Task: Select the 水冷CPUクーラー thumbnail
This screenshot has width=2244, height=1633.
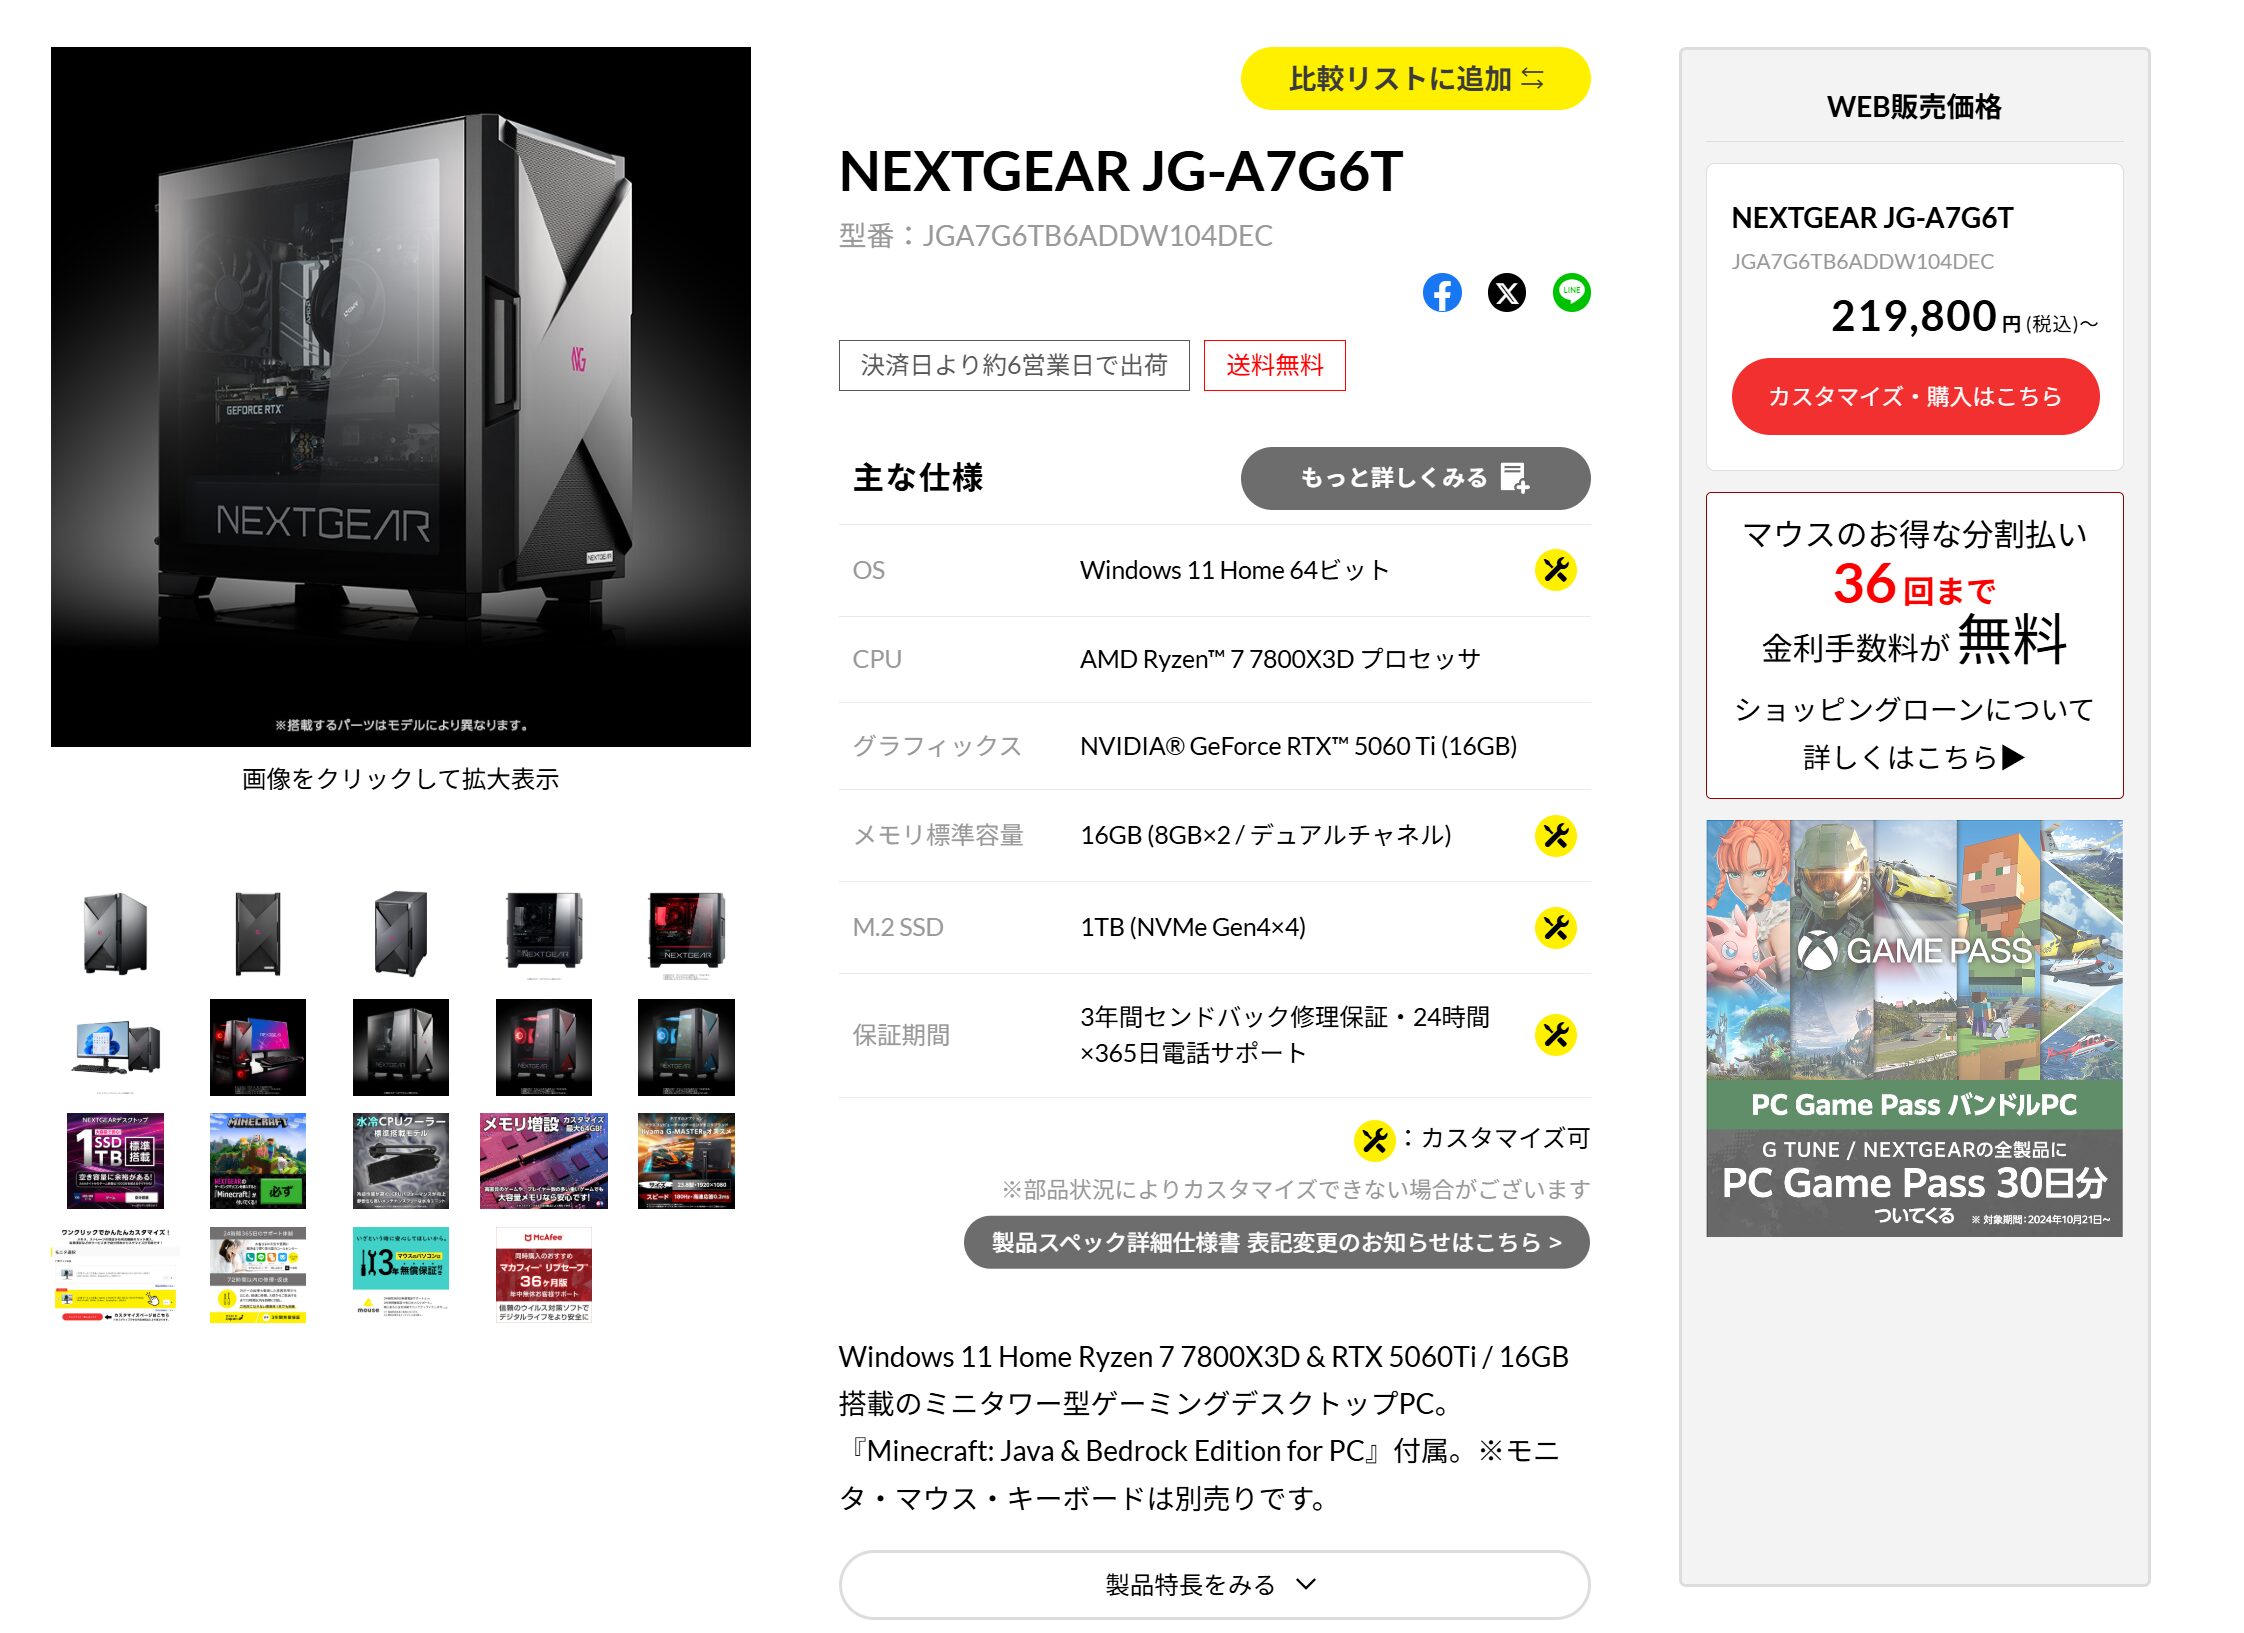Action: tap(401, 1161)
